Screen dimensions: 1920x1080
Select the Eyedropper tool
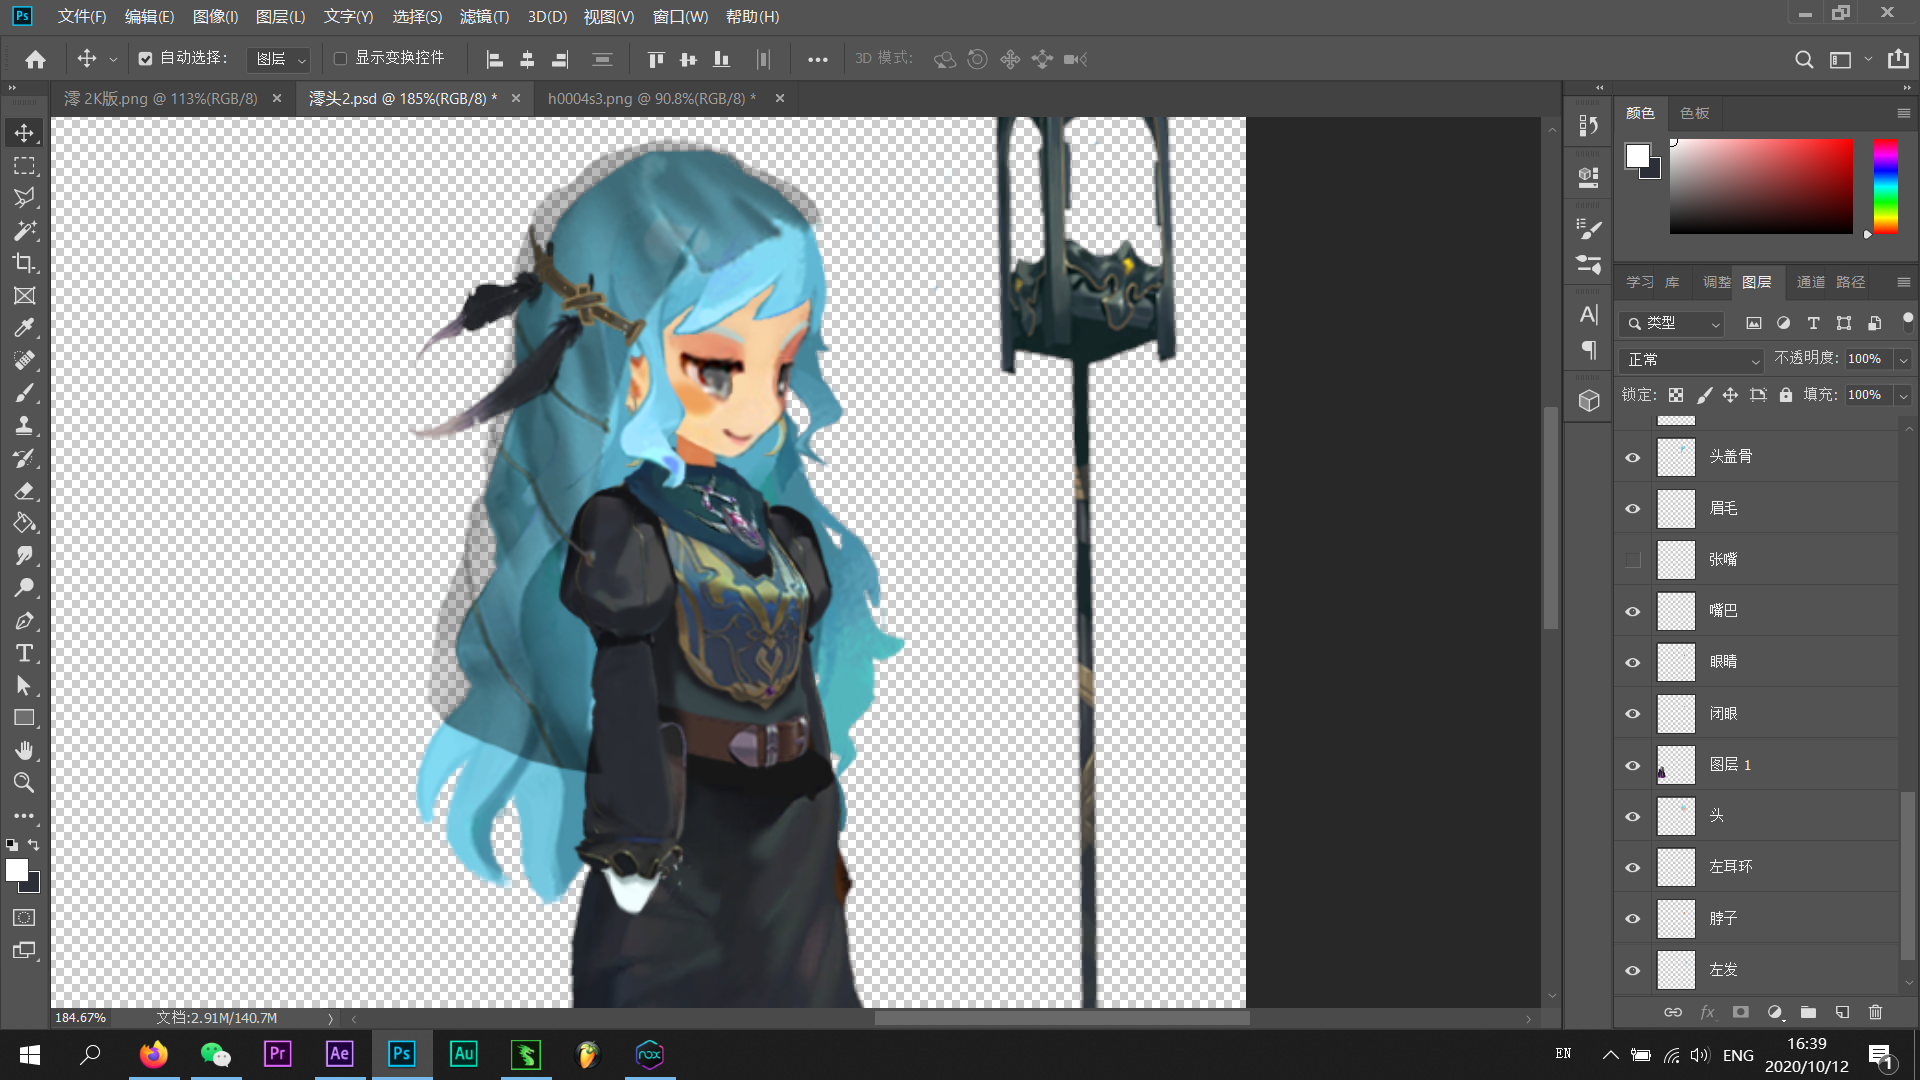pyautogui.click(x=24, y=328)
